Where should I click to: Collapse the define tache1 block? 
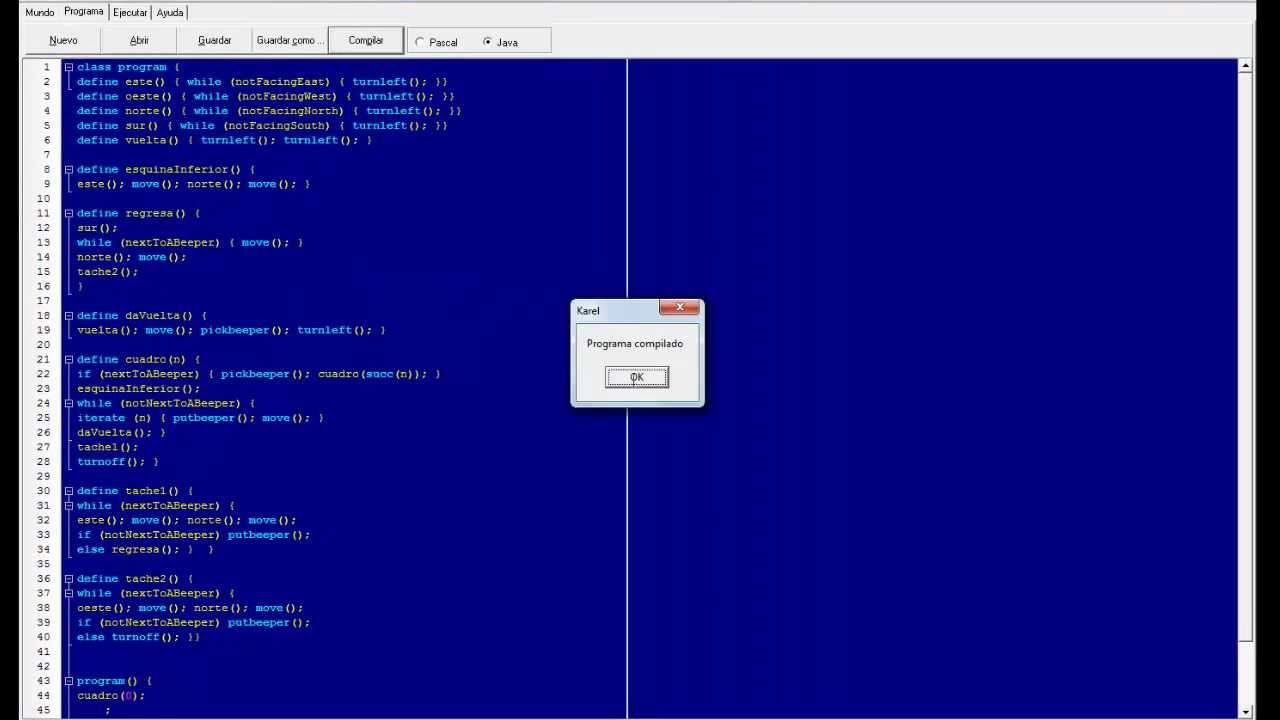pos(69,491)
